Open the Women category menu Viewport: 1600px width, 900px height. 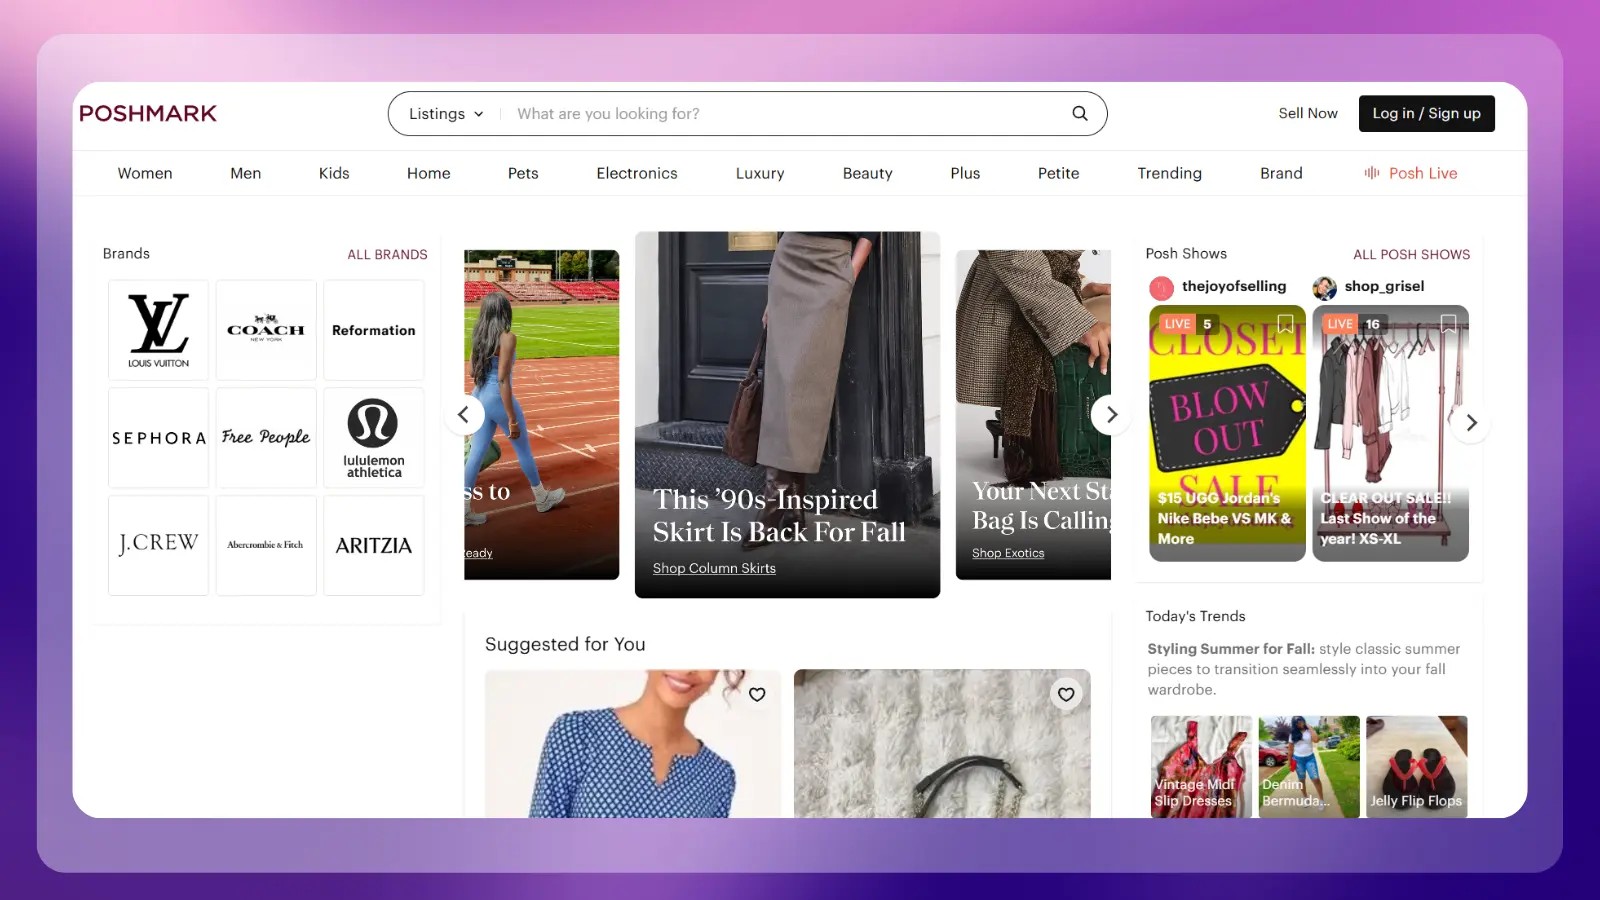pyautogui.click(x=145, y=173)
